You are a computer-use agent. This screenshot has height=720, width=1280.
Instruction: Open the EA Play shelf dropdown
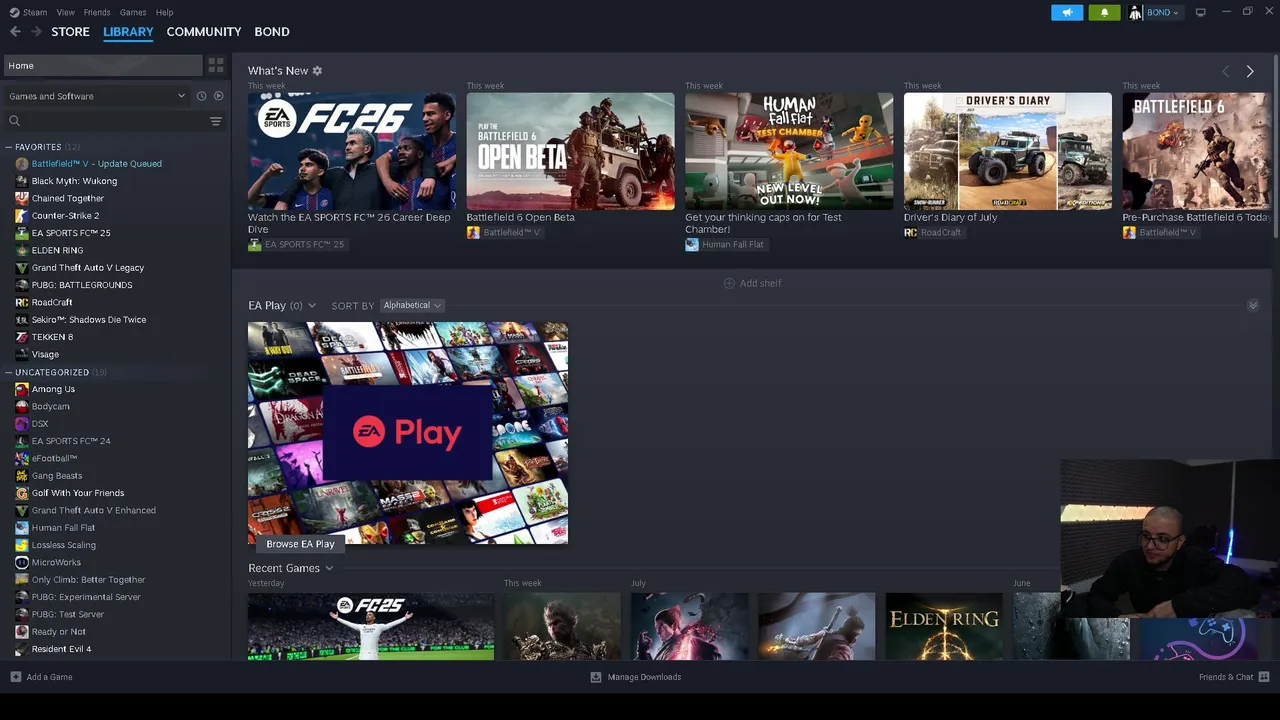click(x=312, y=305)
